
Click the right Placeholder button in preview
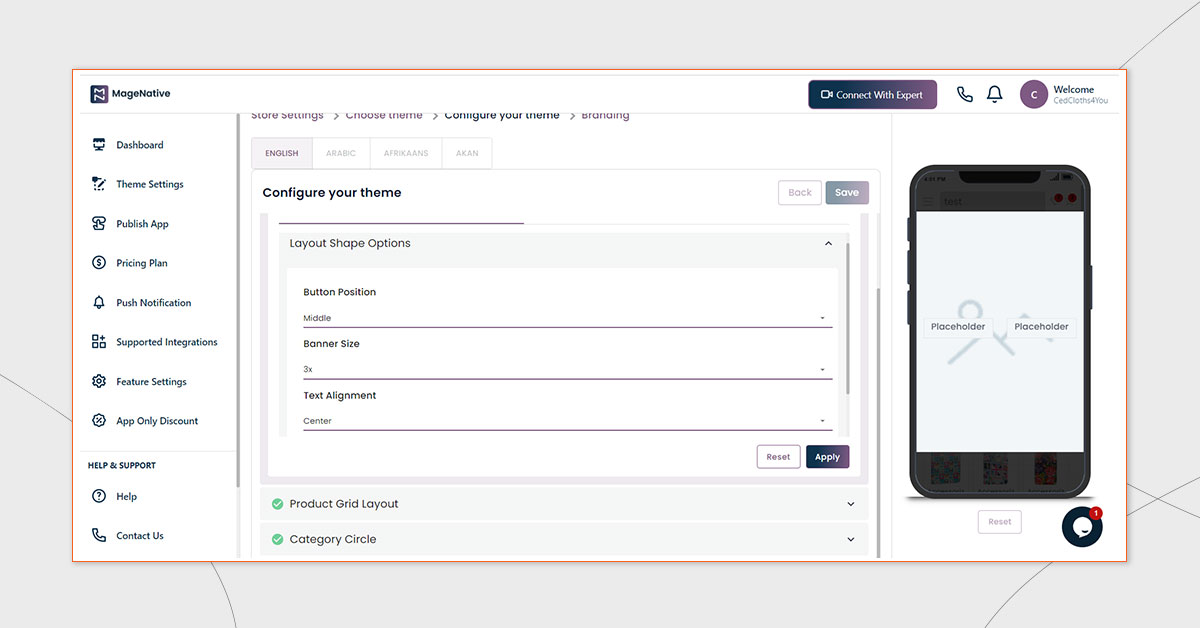tap(1042, 327)
